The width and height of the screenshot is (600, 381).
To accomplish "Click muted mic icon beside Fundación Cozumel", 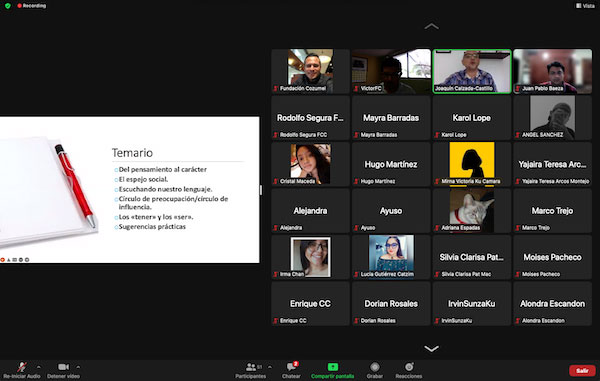I will click(276, 88).
